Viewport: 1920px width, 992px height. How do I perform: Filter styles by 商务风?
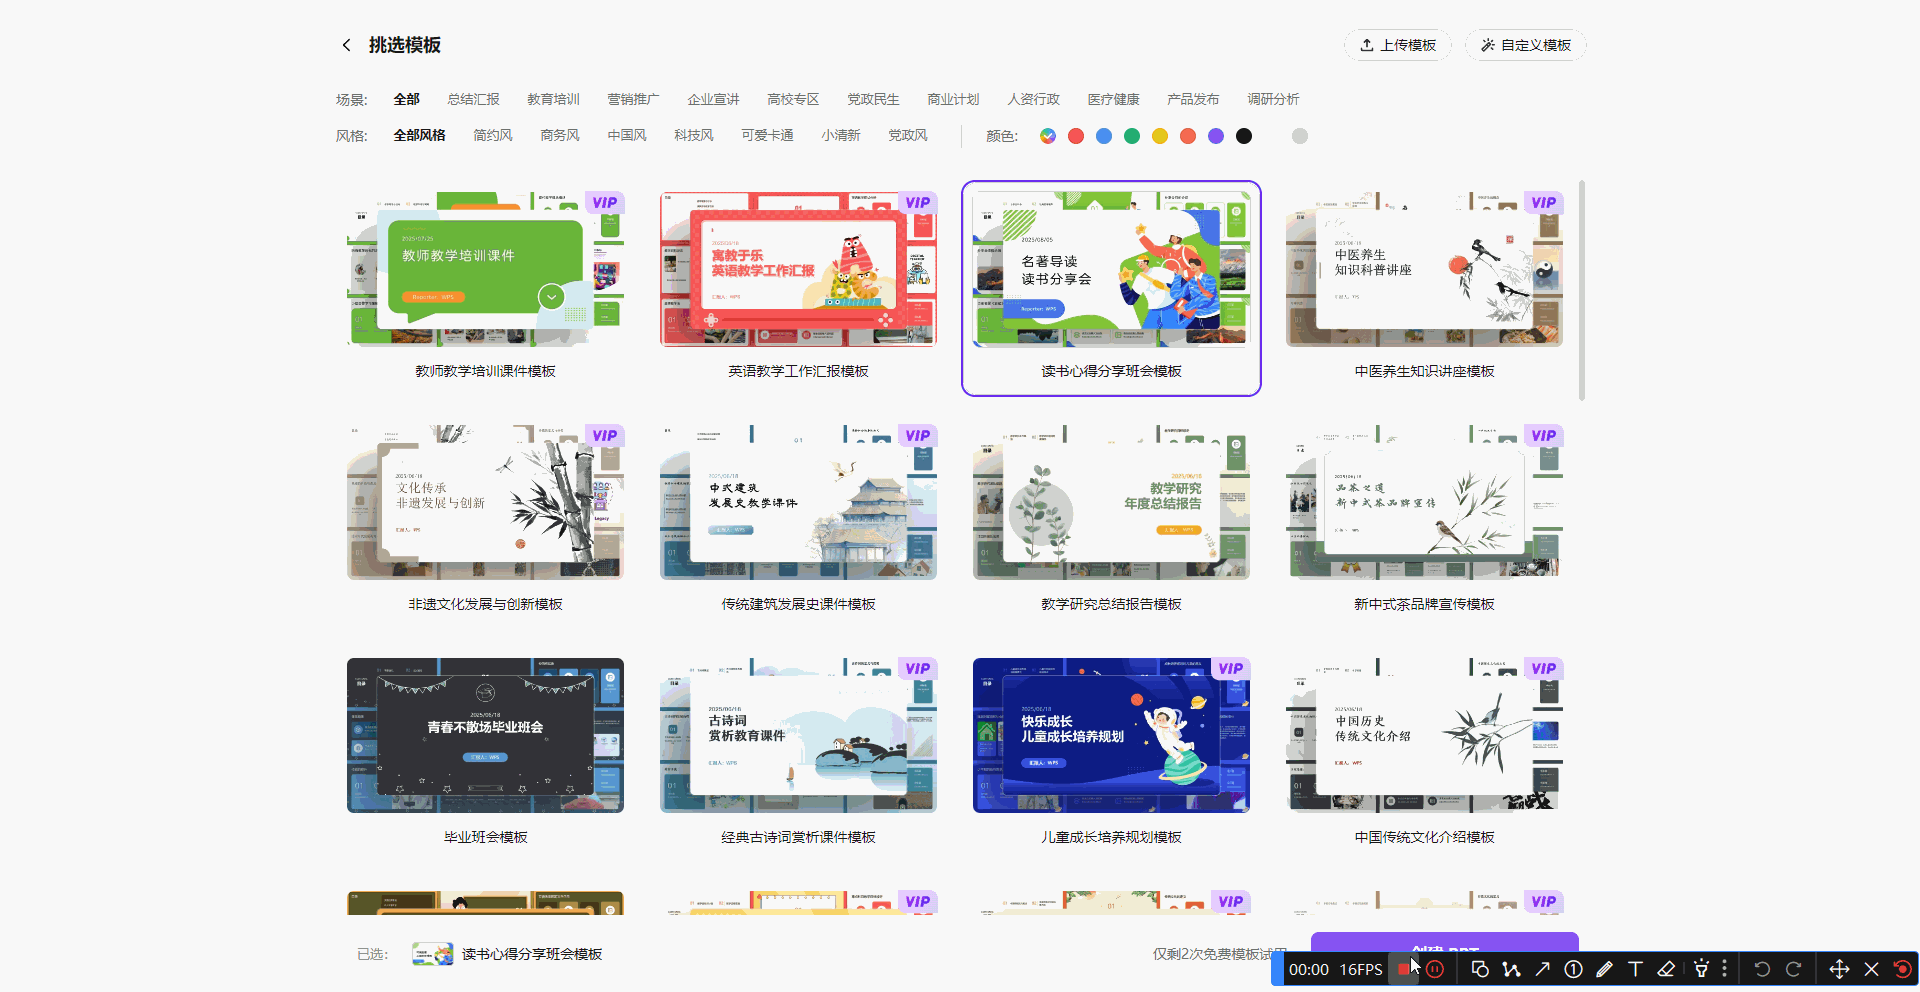pyautogui.click(x=560, y=135)
